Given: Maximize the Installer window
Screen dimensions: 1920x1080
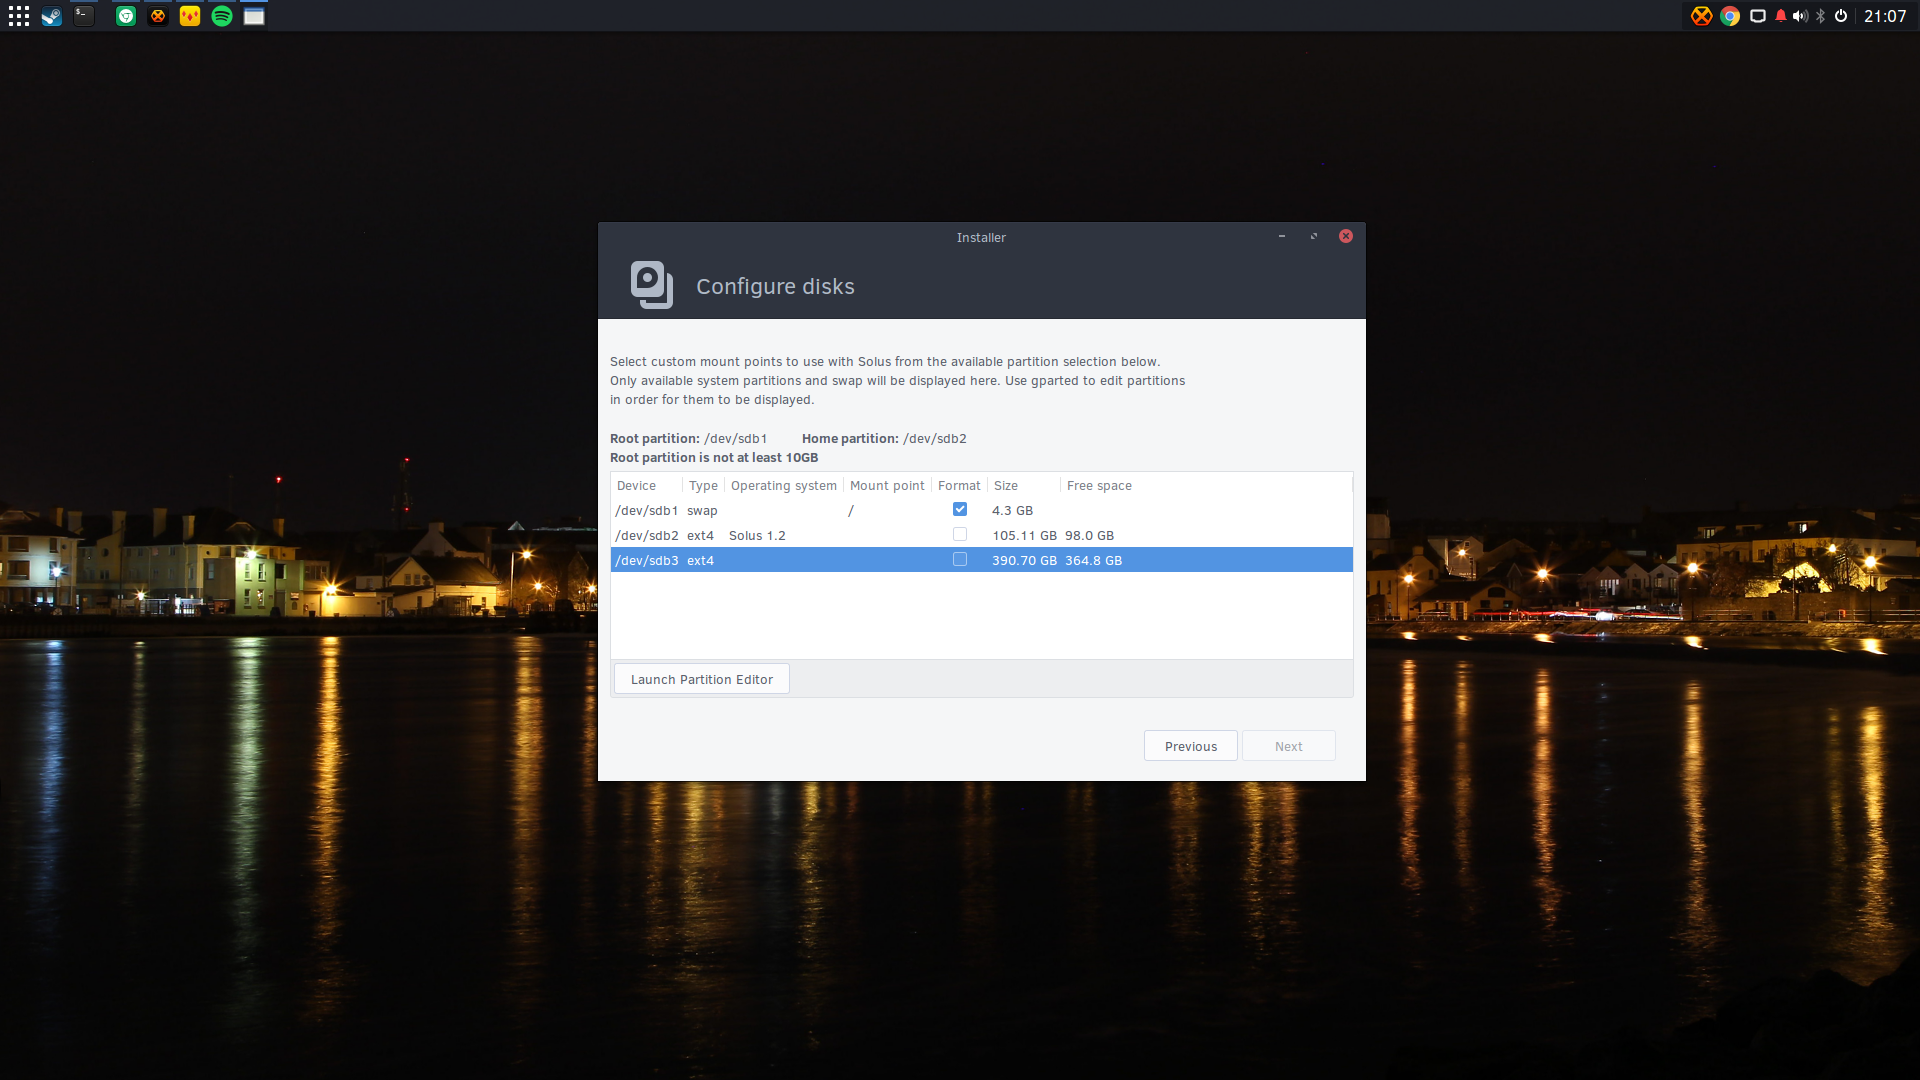Looking at the screenshot, I should click(1314, 236).
